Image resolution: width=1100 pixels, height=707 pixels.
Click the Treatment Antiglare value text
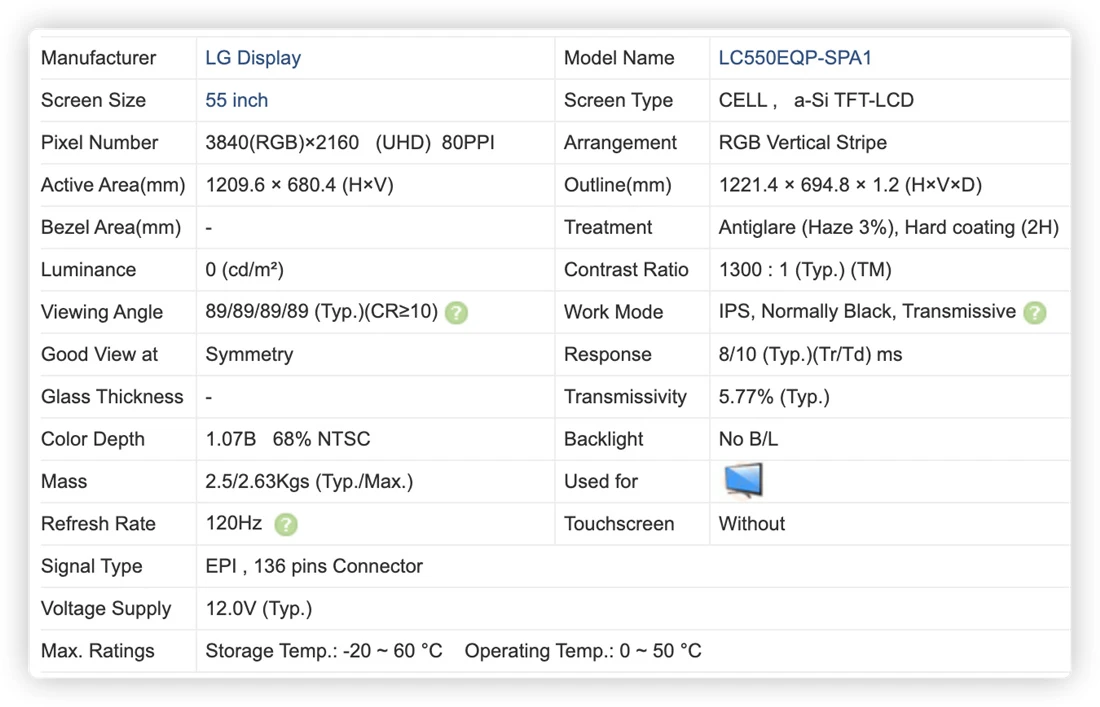(888, 228)
